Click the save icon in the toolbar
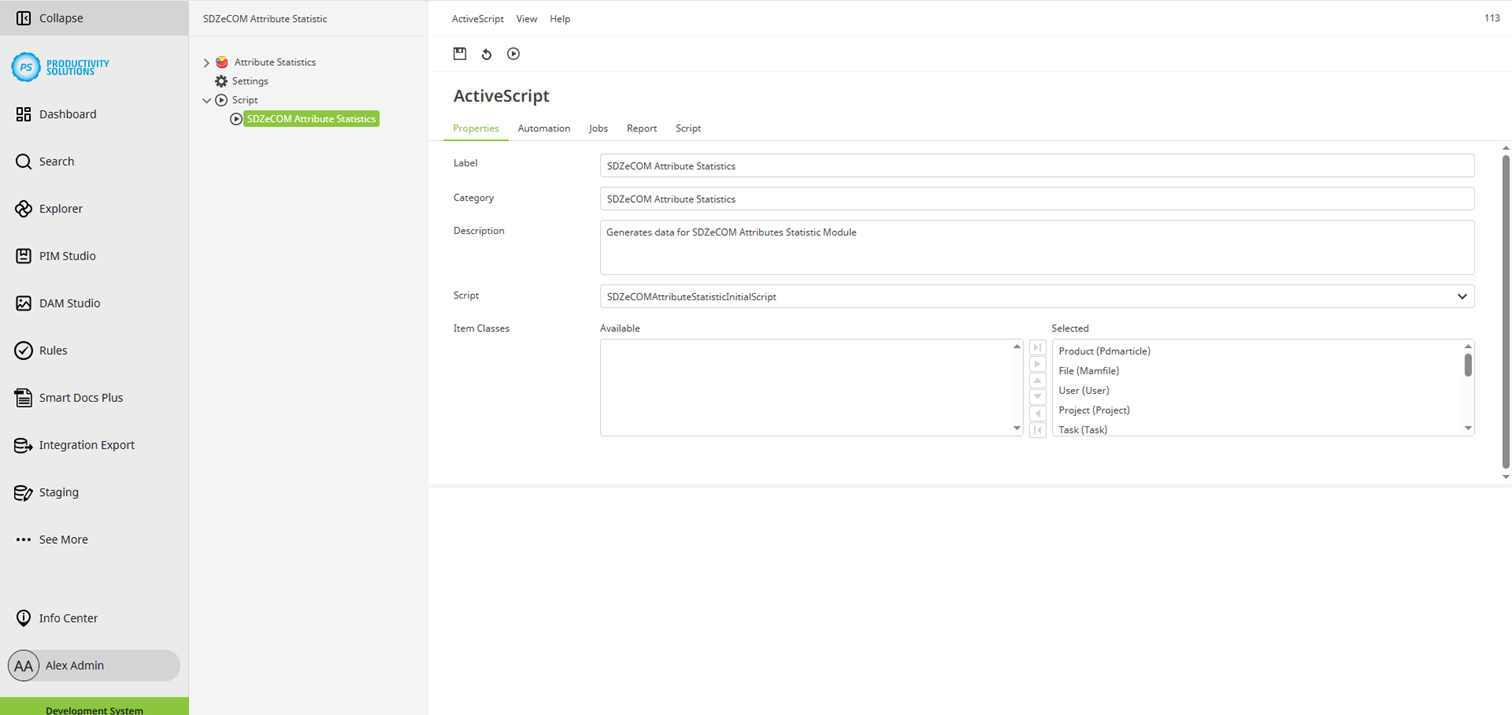The height and width of the screenshot is (715, 1512). pos(460,54)
